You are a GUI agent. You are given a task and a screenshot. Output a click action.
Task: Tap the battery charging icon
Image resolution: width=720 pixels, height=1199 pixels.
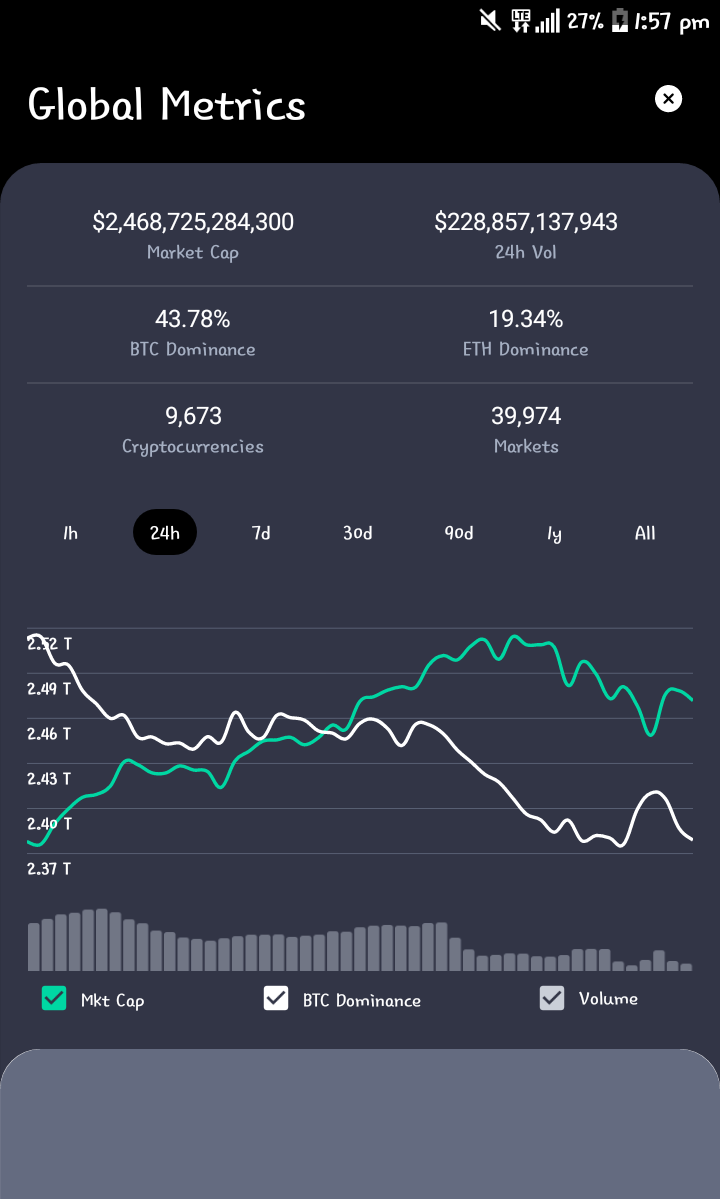pos(619,21)
